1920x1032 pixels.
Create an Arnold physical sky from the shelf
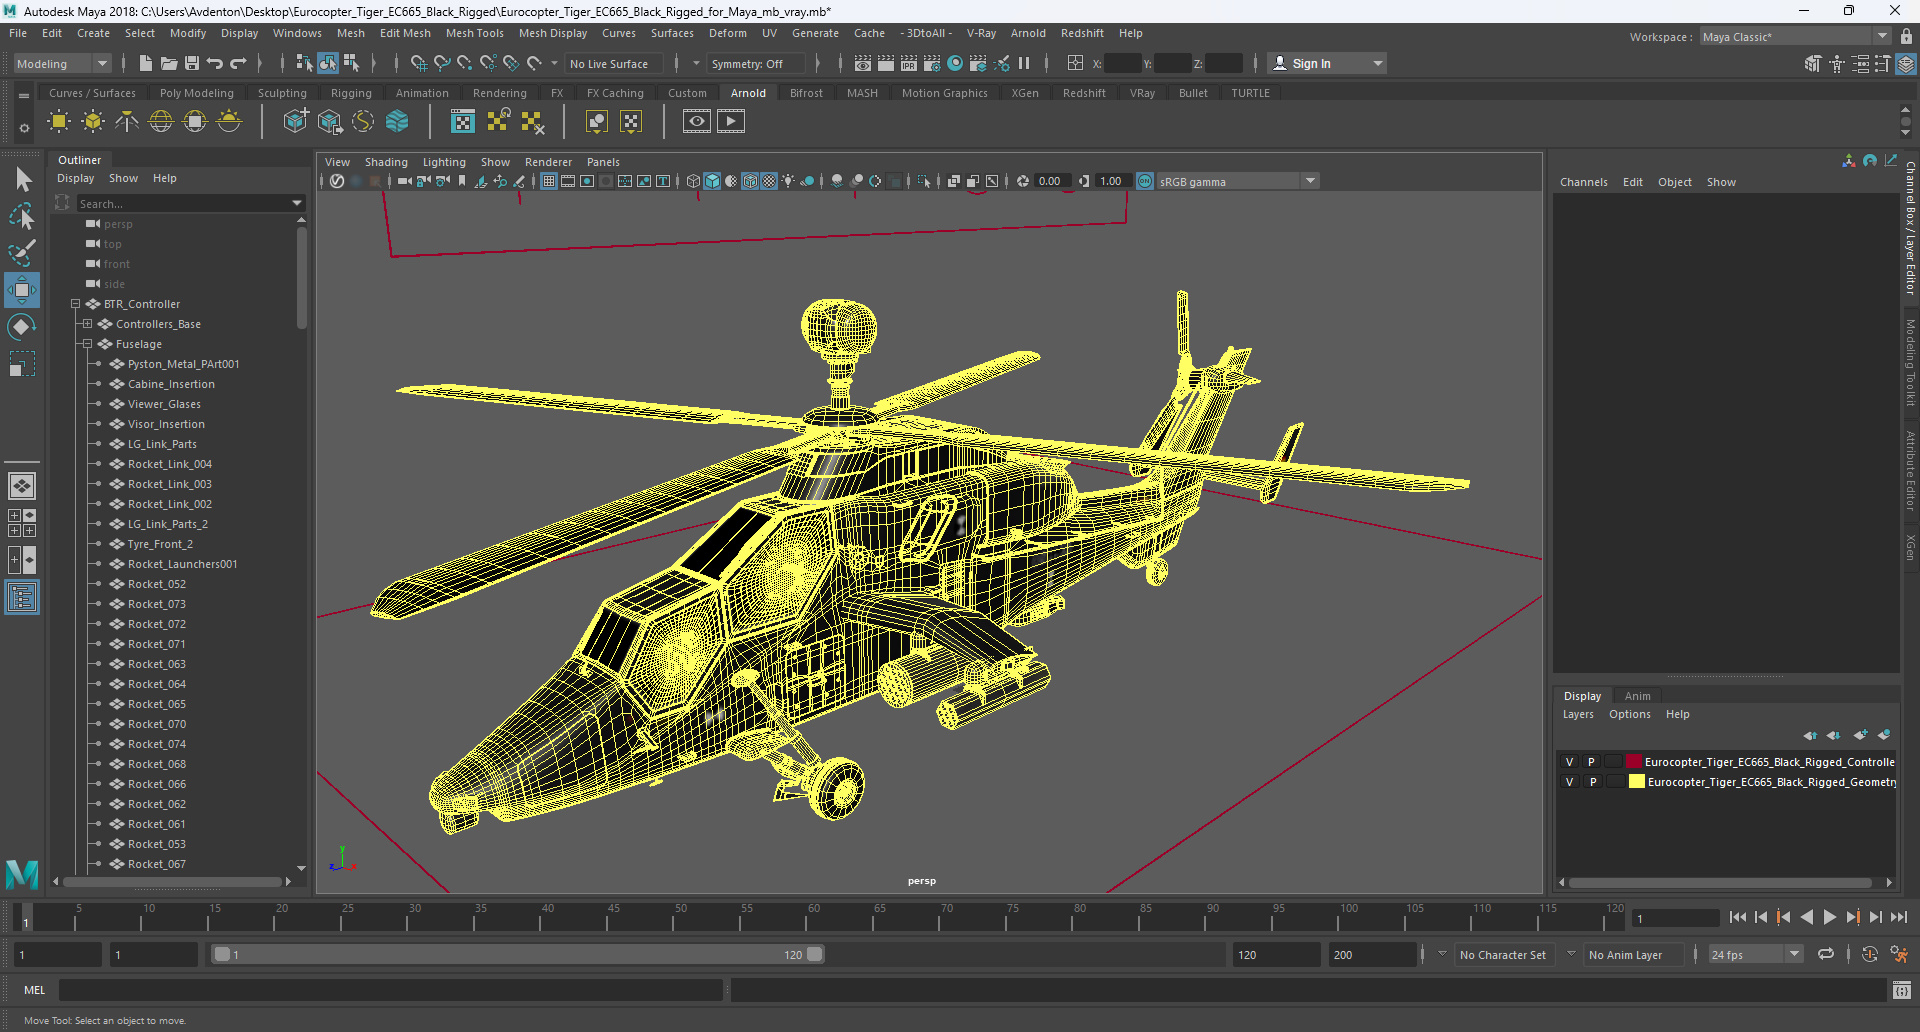click(229, 122)
